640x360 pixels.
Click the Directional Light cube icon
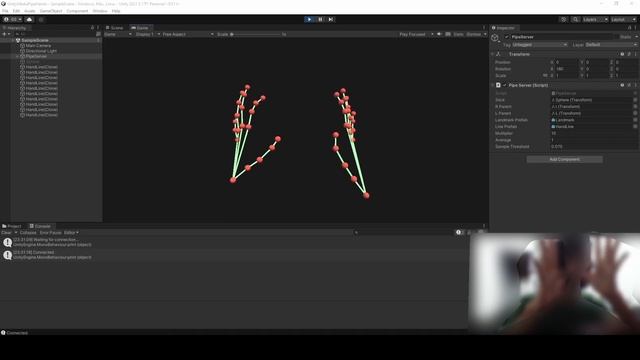click(22, 51)
